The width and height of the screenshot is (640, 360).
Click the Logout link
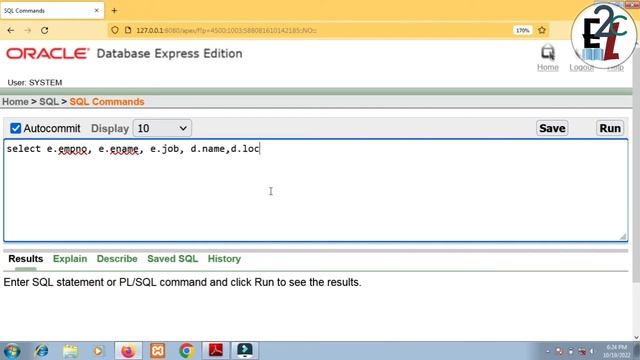581,67
